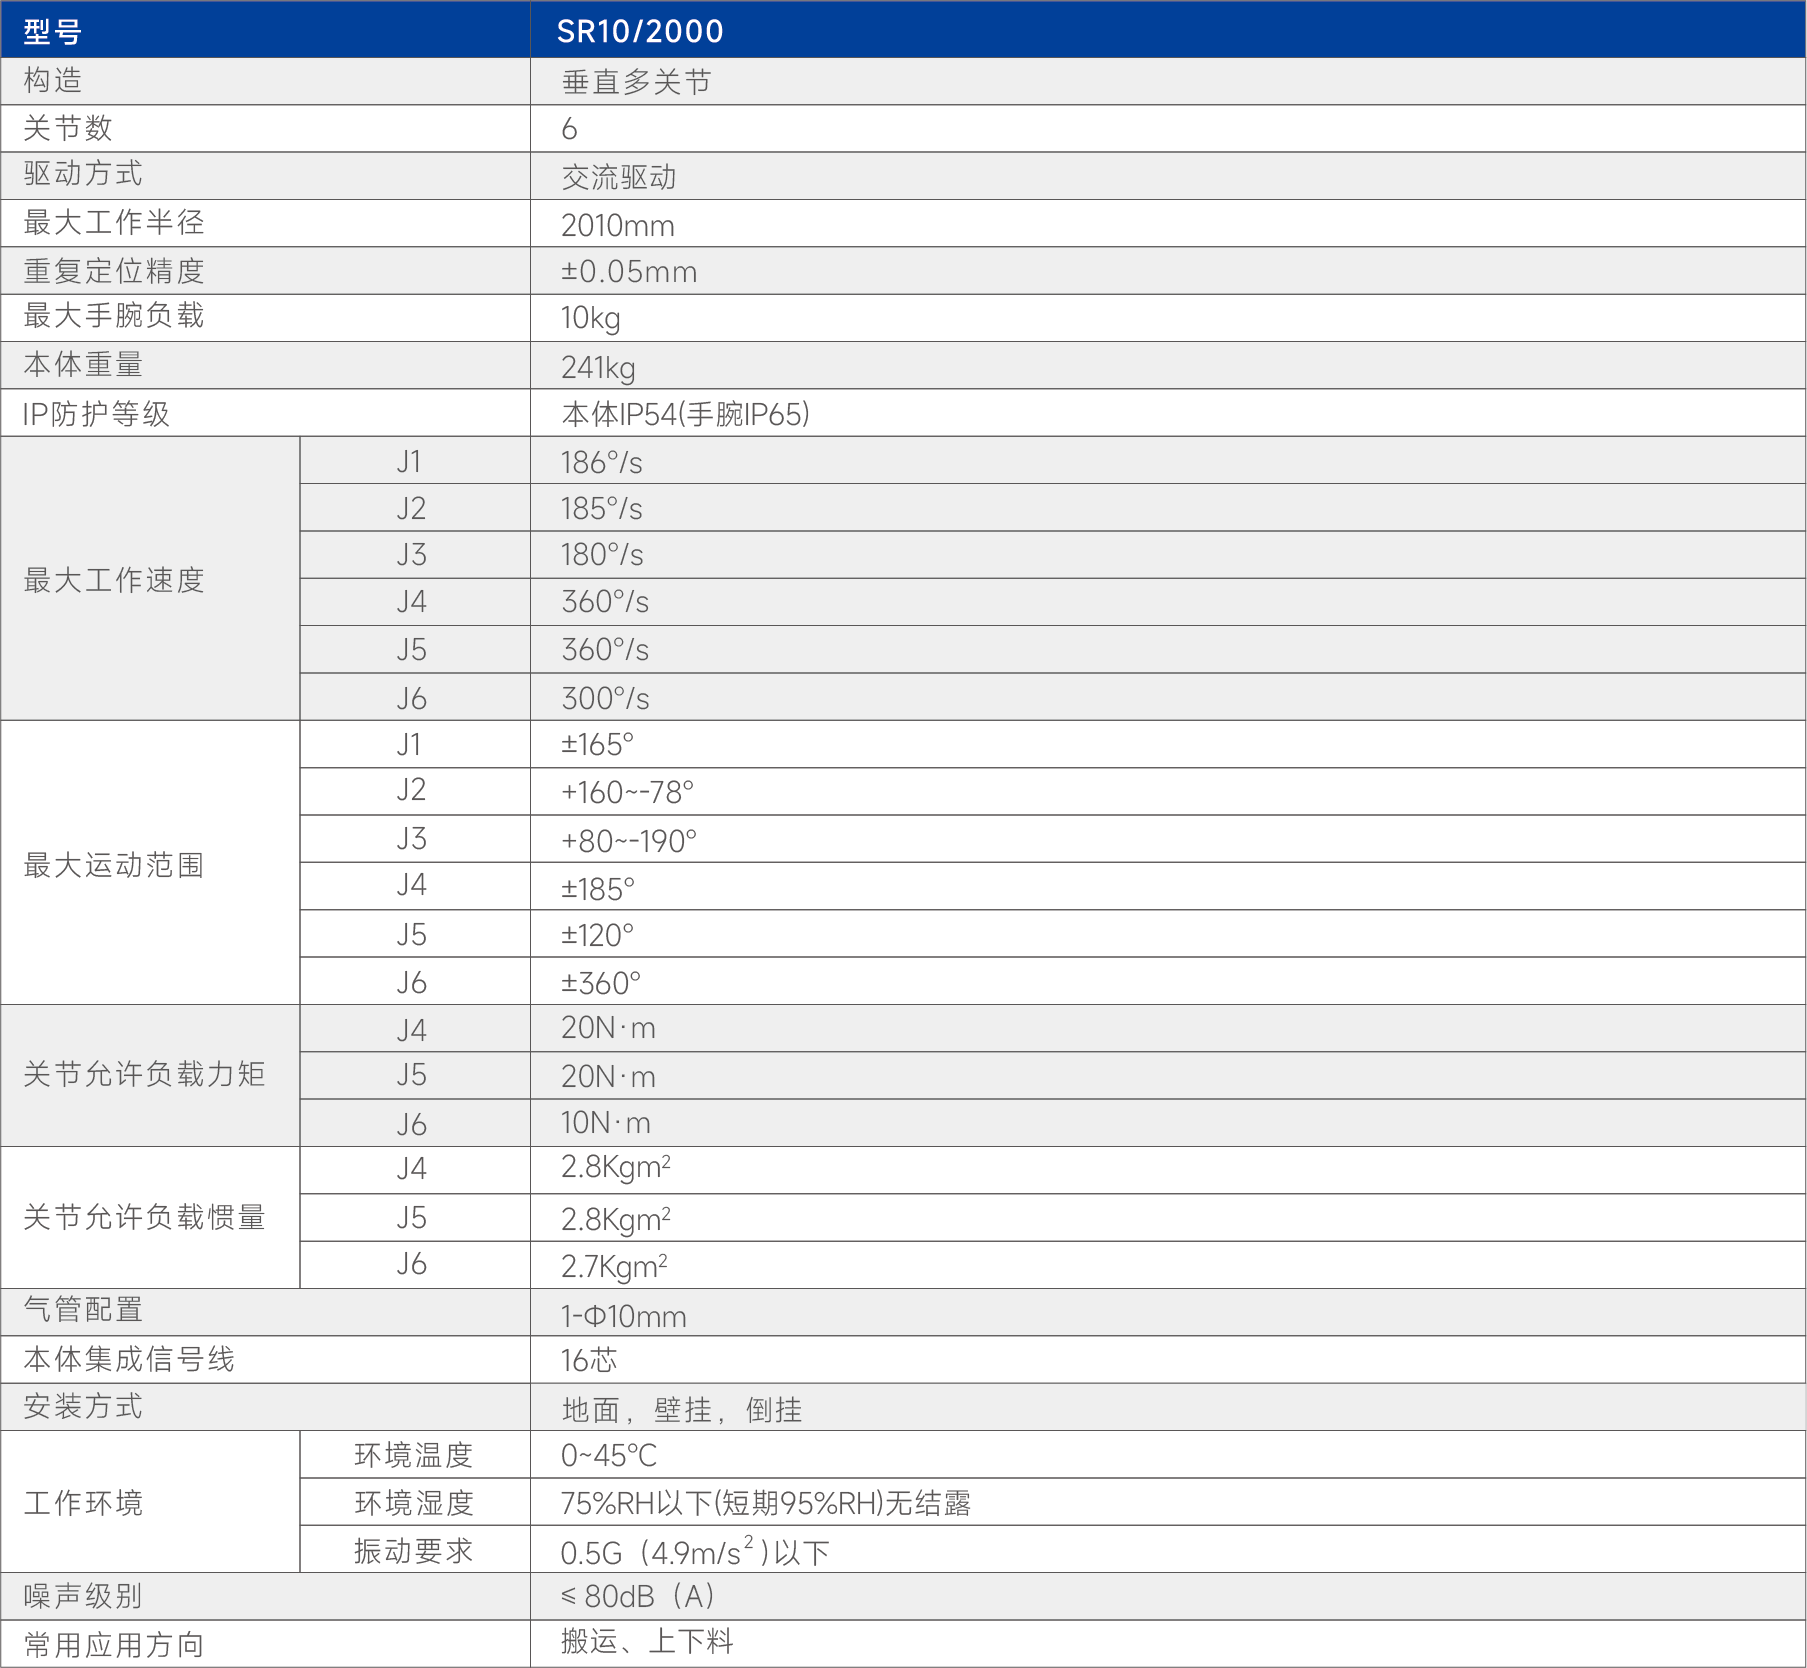The image size is (1807, 1668).
Task: Click the ±360° J6 motion range value
Action: (600, 983)
